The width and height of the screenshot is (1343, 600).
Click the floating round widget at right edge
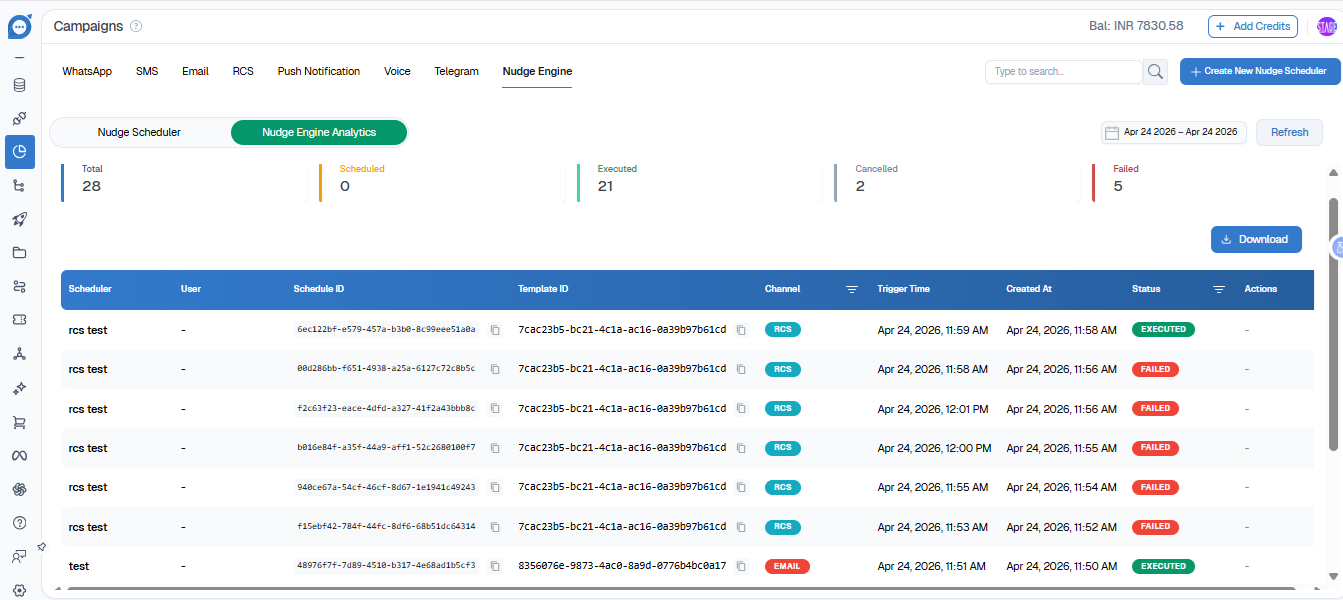[1337, 247]
